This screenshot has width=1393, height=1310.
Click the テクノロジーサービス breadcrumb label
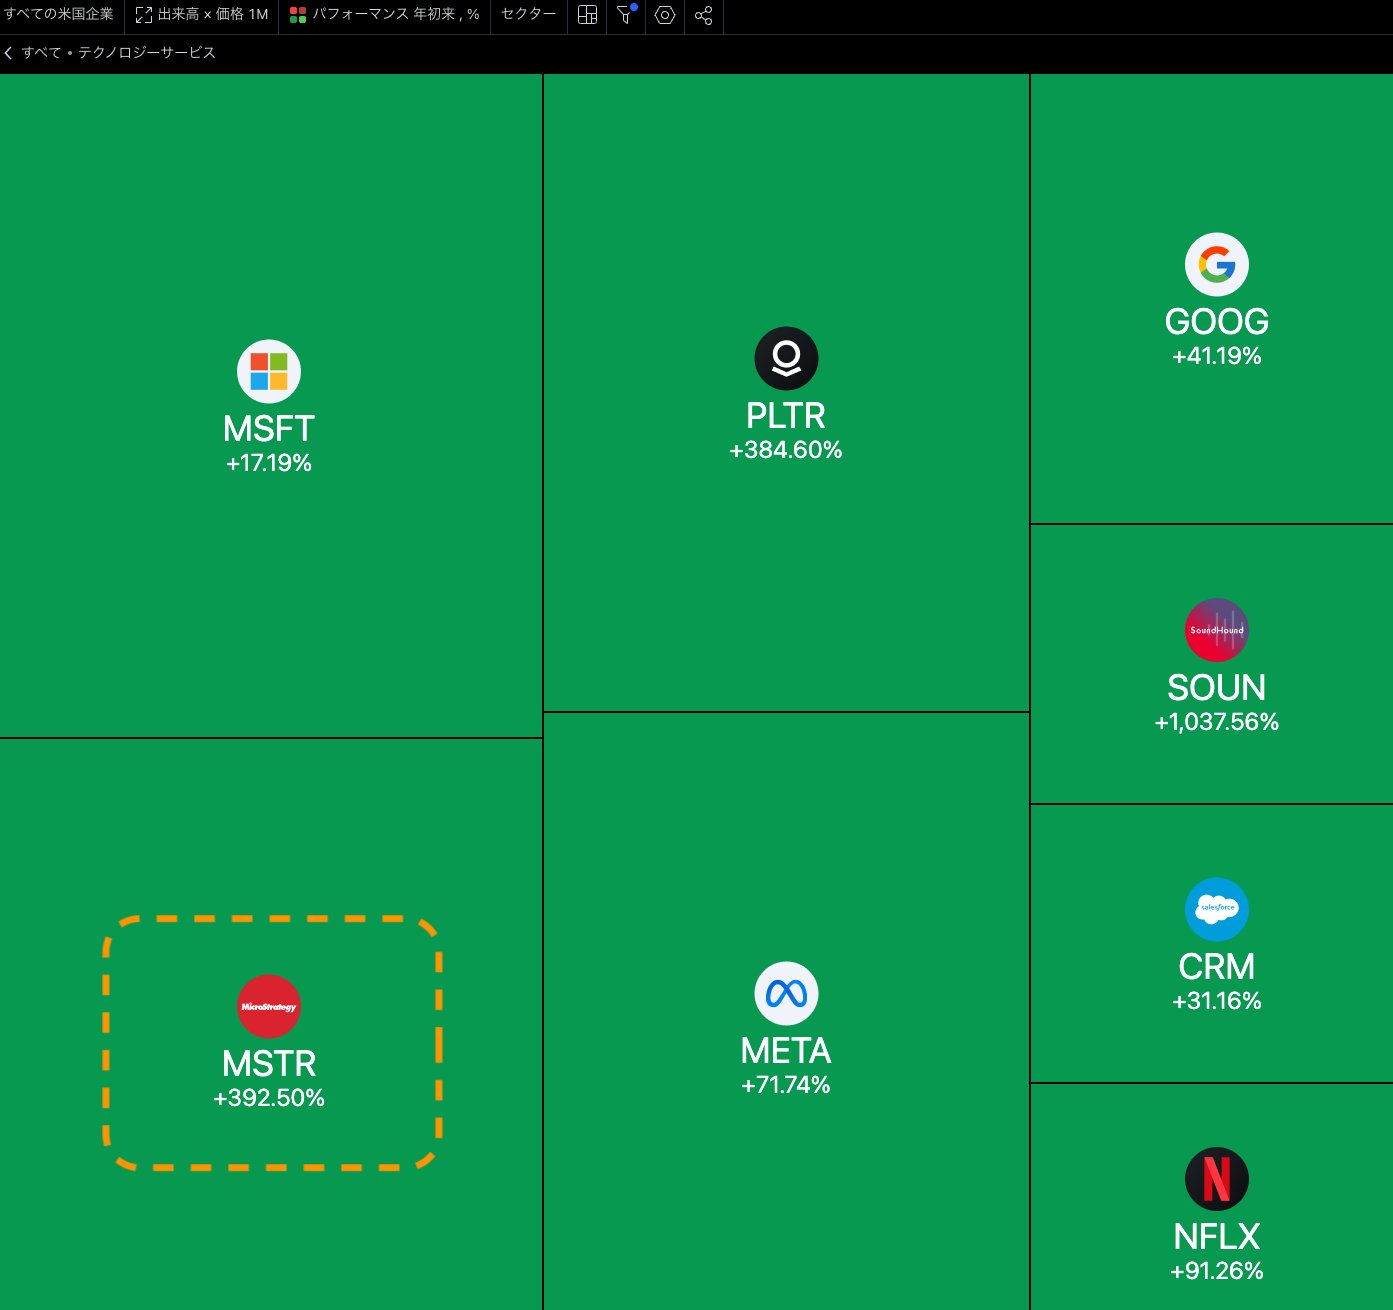(147, 53)
